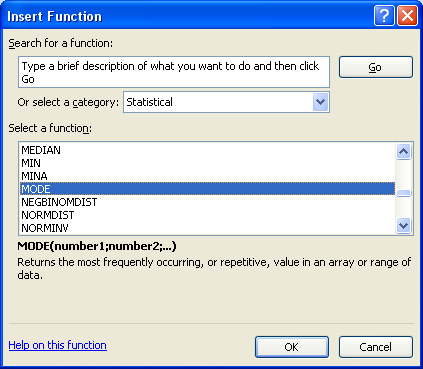Click the function list scroll up arrow
This screenshot has height=369, width=423.
[403, 152]
